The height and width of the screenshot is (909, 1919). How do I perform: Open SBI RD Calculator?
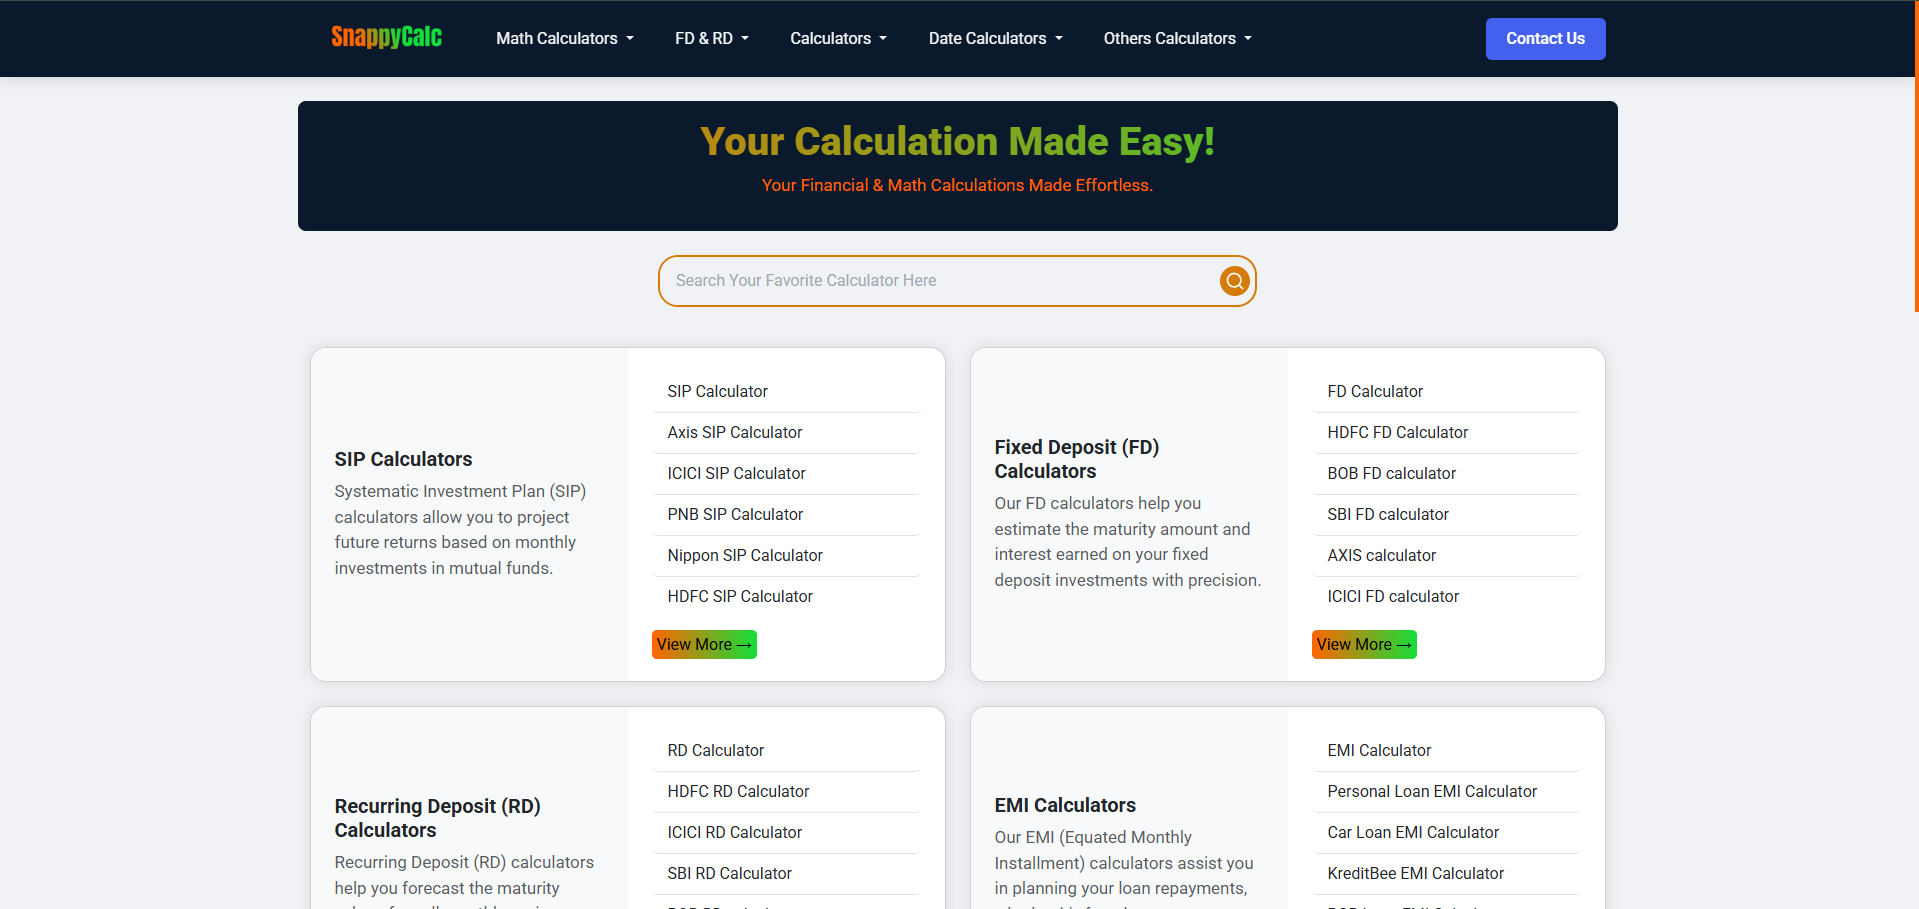click(x=786, y=873)
